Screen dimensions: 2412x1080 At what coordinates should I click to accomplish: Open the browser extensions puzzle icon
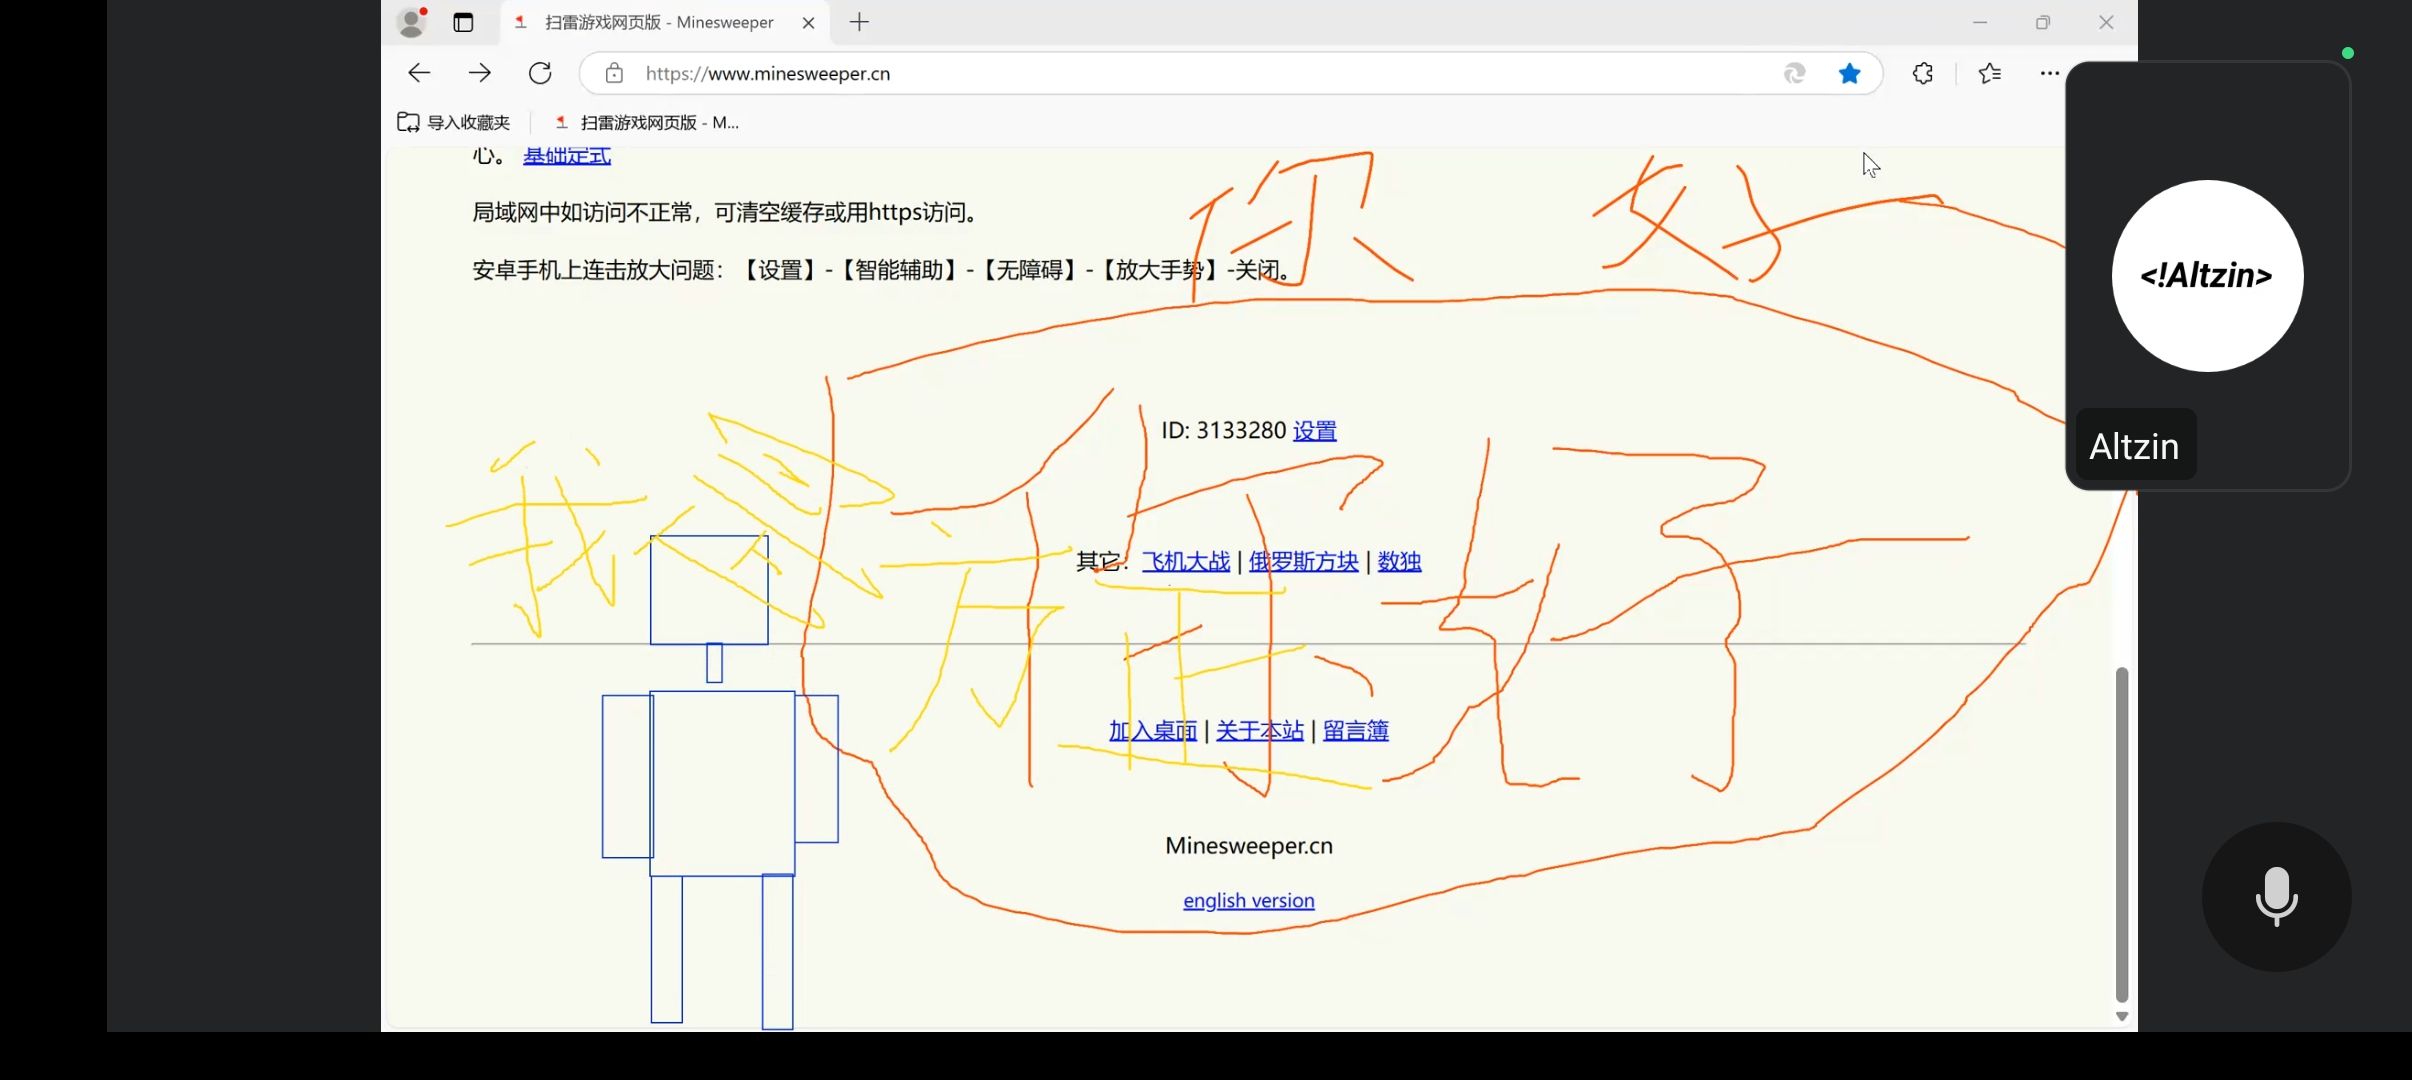(x=1922, y=73)
